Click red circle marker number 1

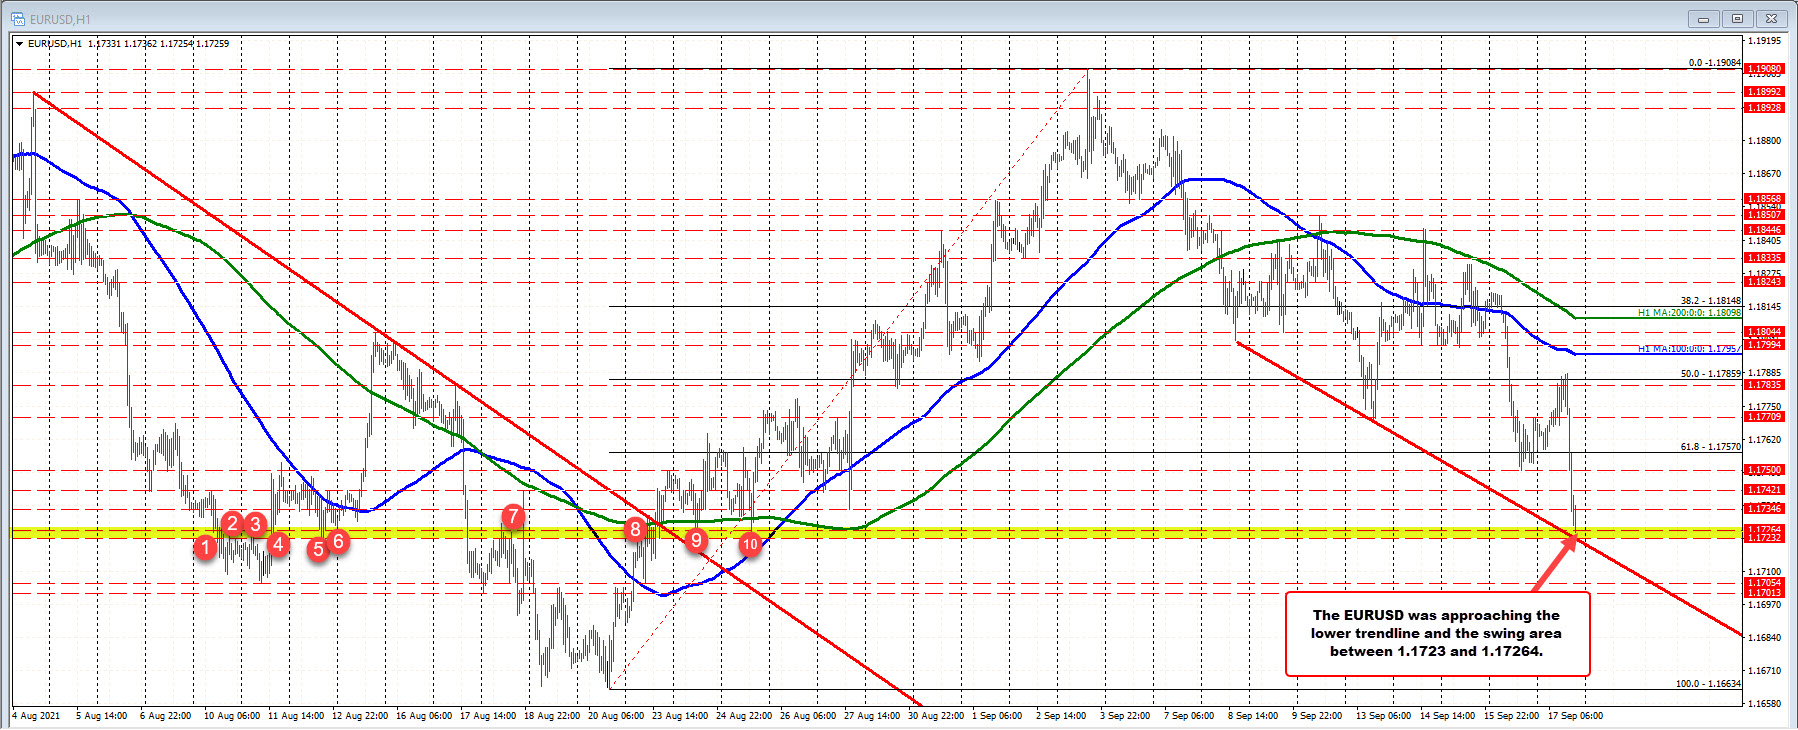pos(205,547)
